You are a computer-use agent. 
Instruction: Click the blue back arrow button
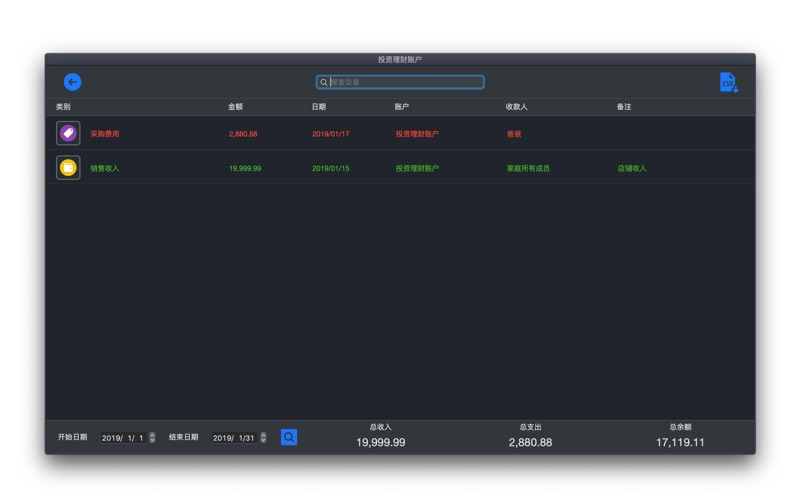tap(72, 82)
